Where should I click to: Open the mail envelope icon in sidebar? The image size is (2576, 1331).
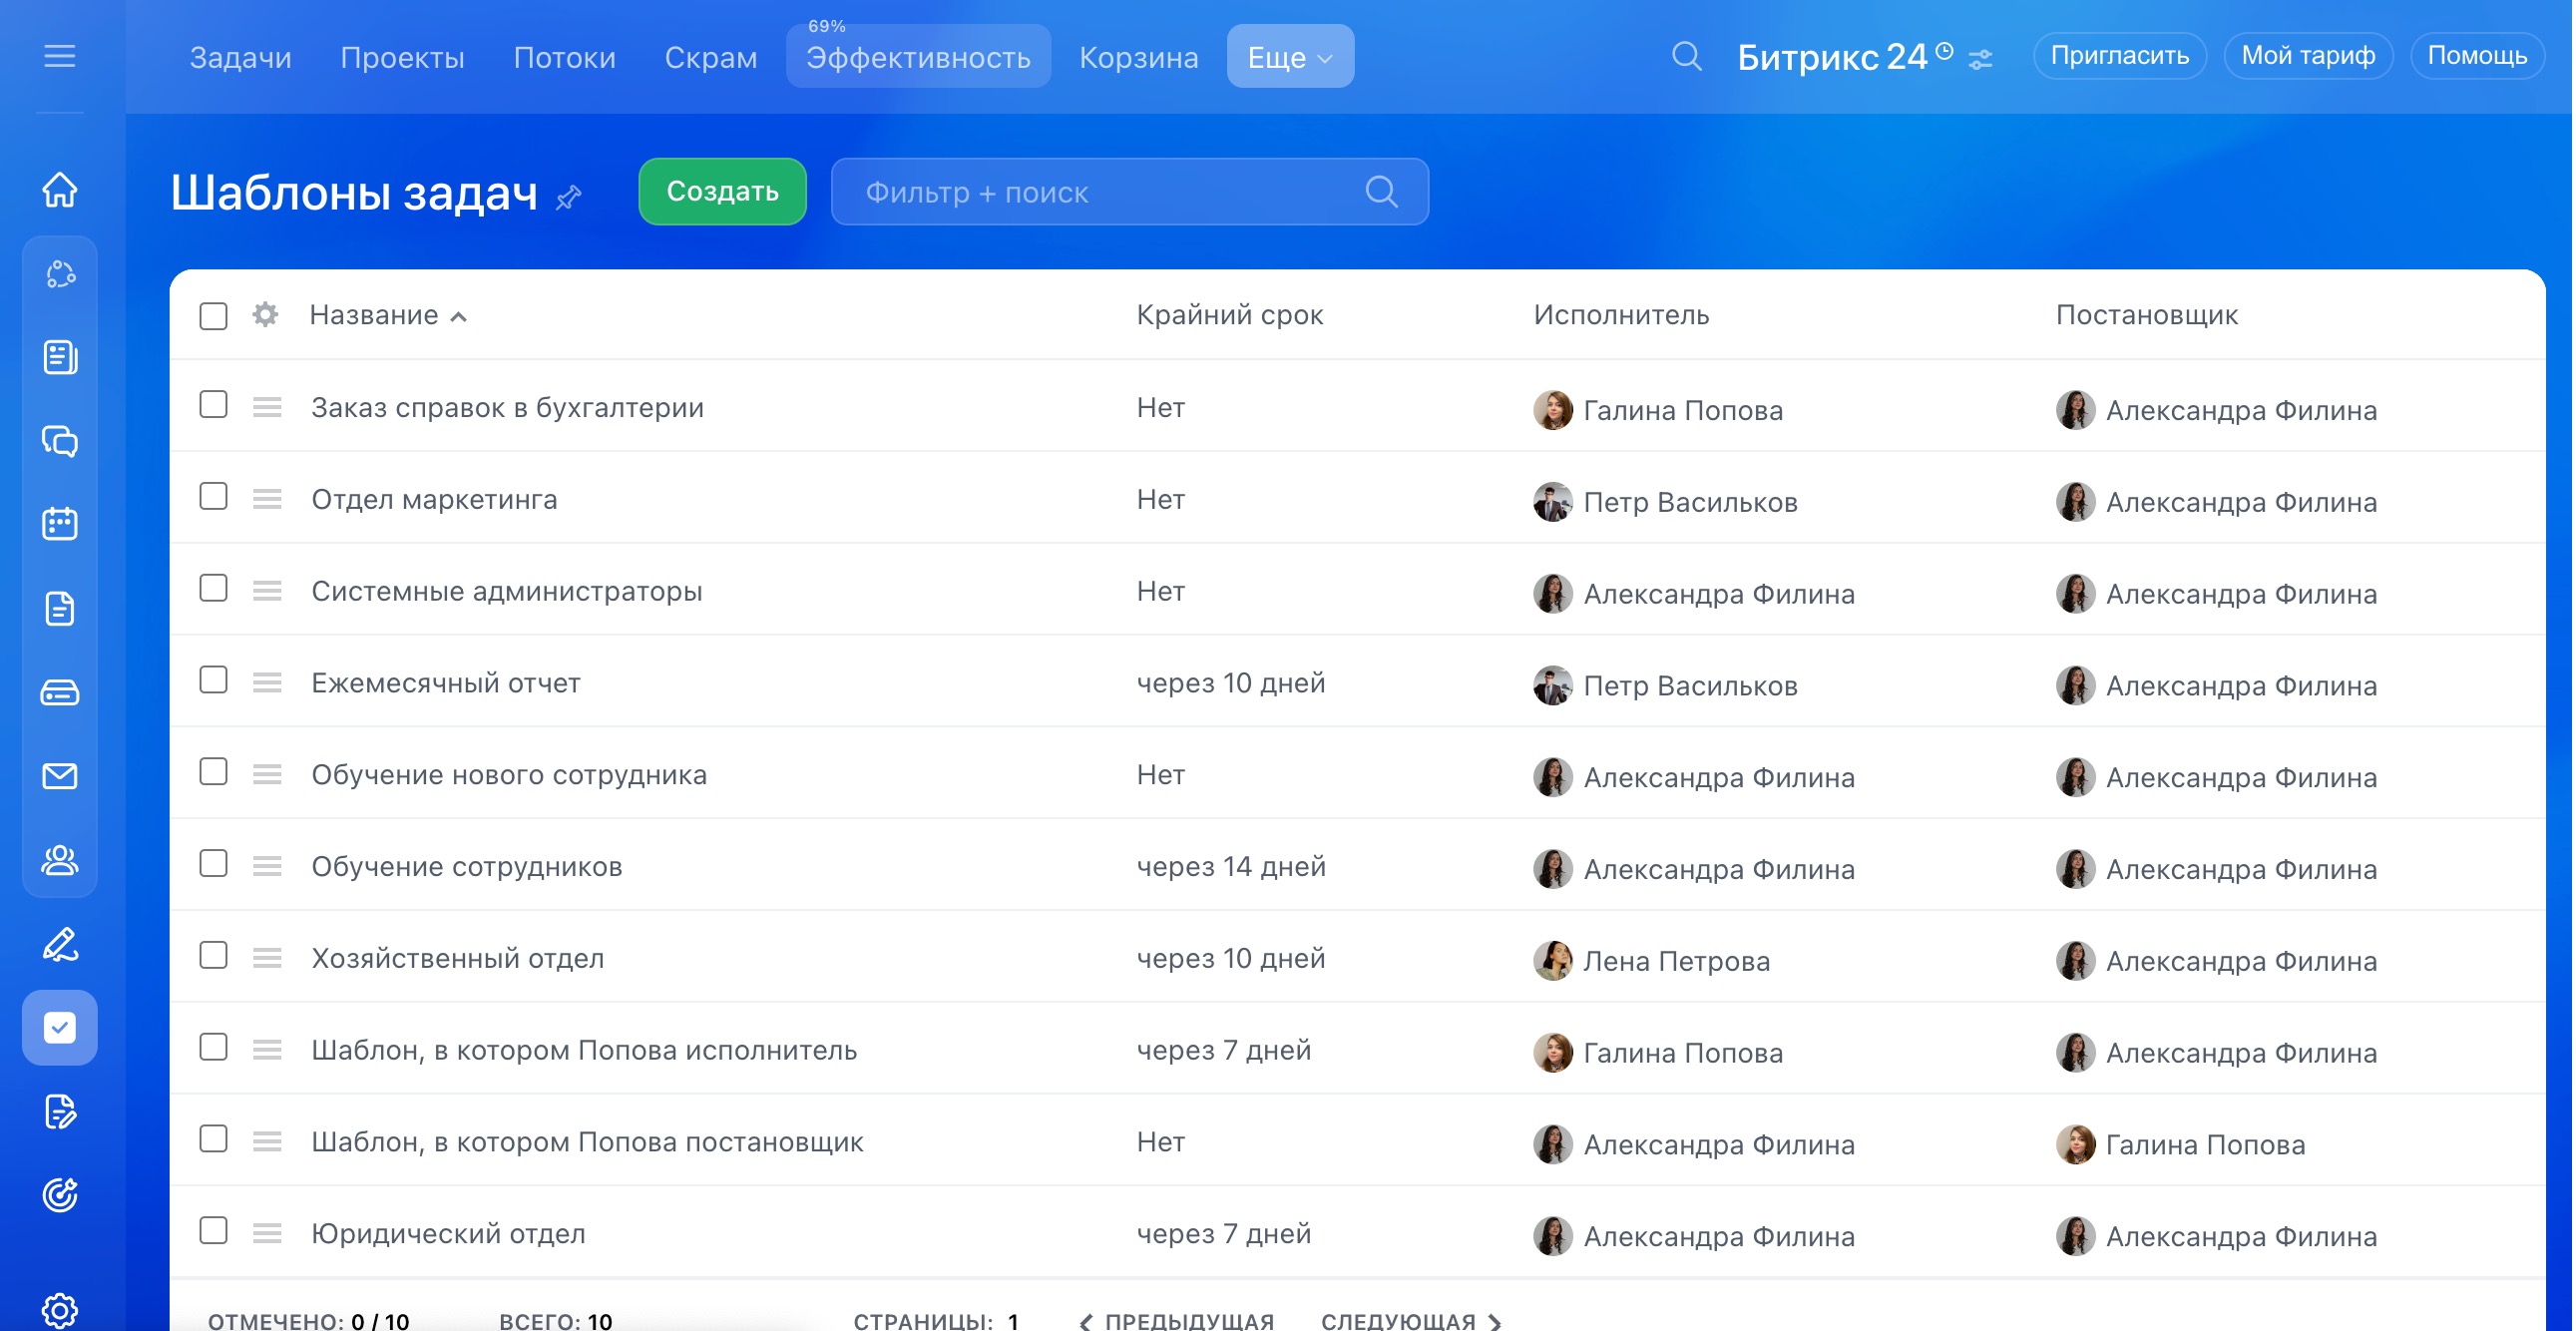coord(60,776)
